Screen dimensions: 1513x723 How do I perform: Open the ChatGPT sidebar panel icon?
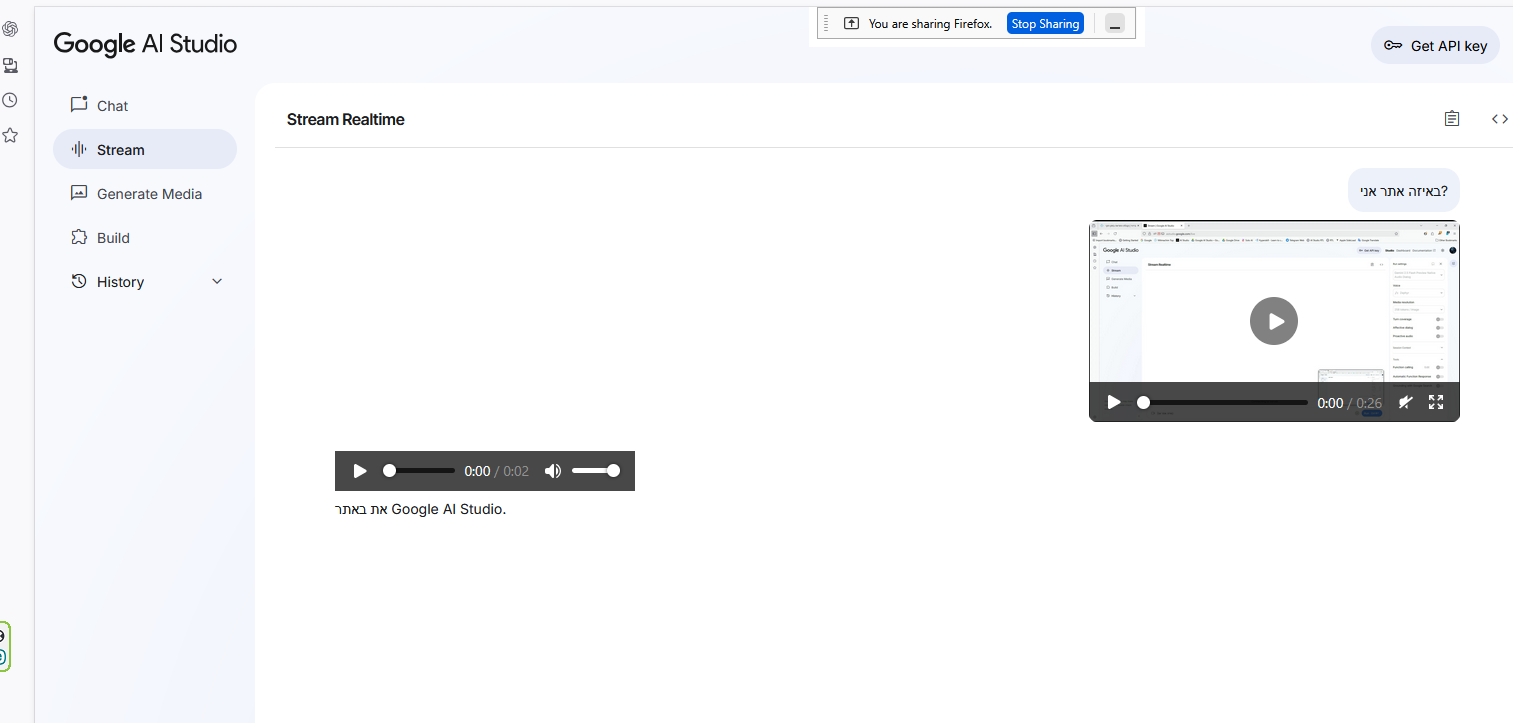(10, 29)
